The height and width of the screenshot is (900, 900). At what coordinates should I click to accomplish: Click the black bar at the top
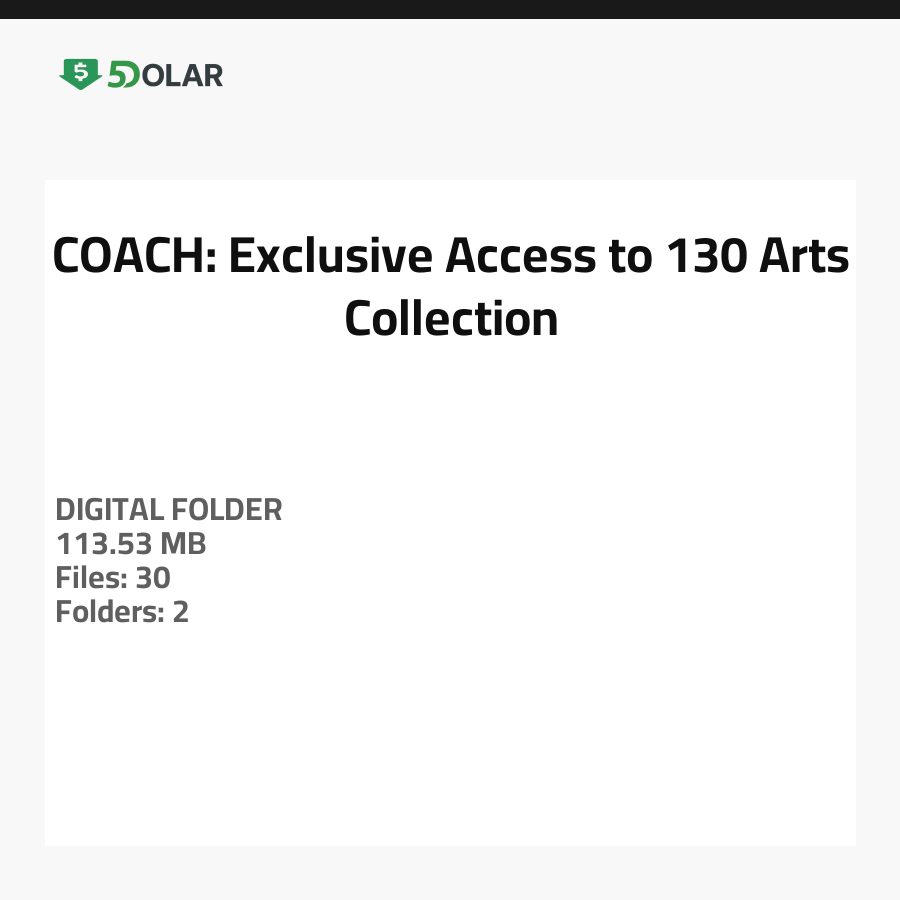coord(450,9)
